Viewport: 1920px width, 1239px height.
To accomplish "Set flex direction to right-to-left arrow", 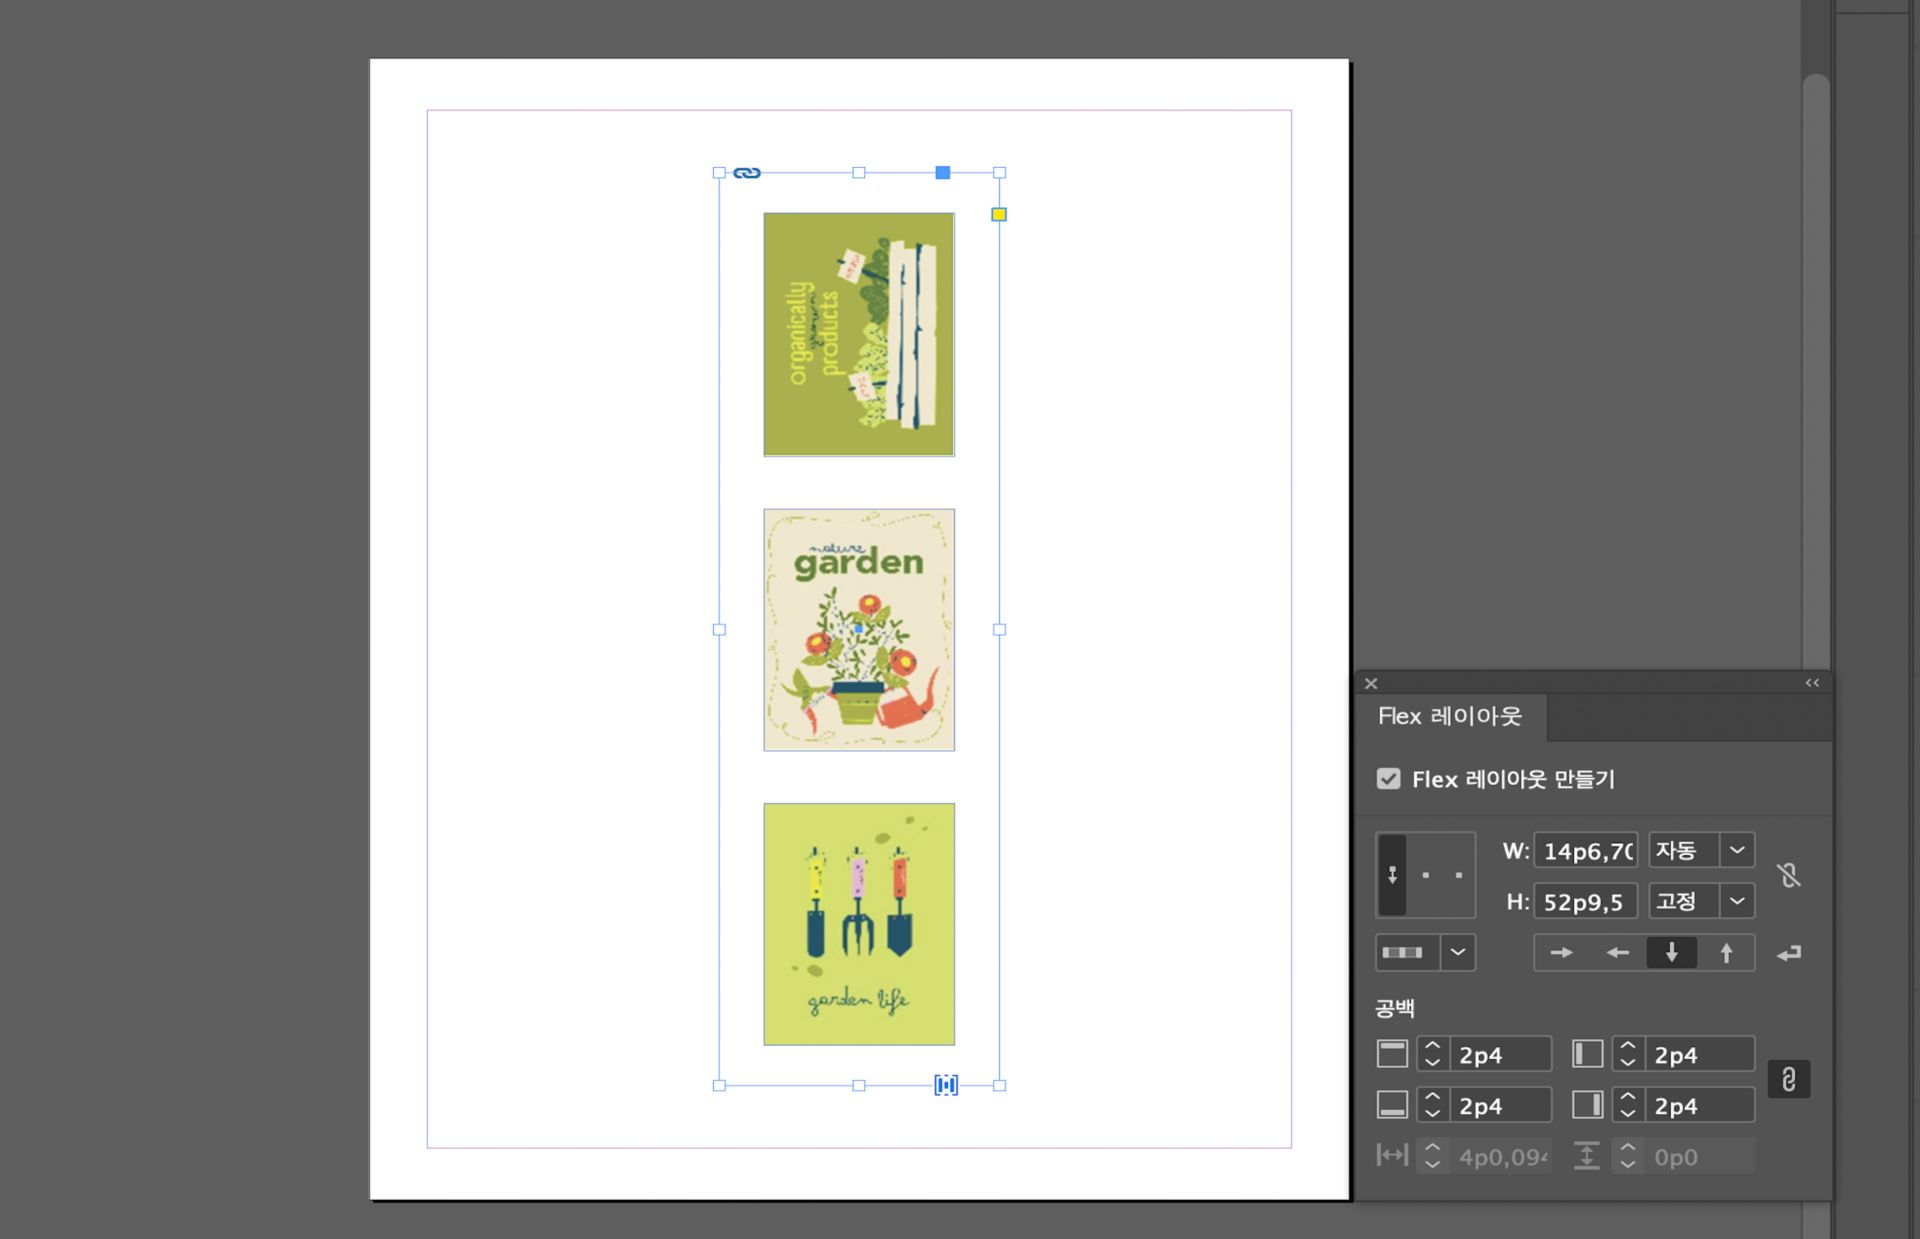I will [x=1617, y=953].
